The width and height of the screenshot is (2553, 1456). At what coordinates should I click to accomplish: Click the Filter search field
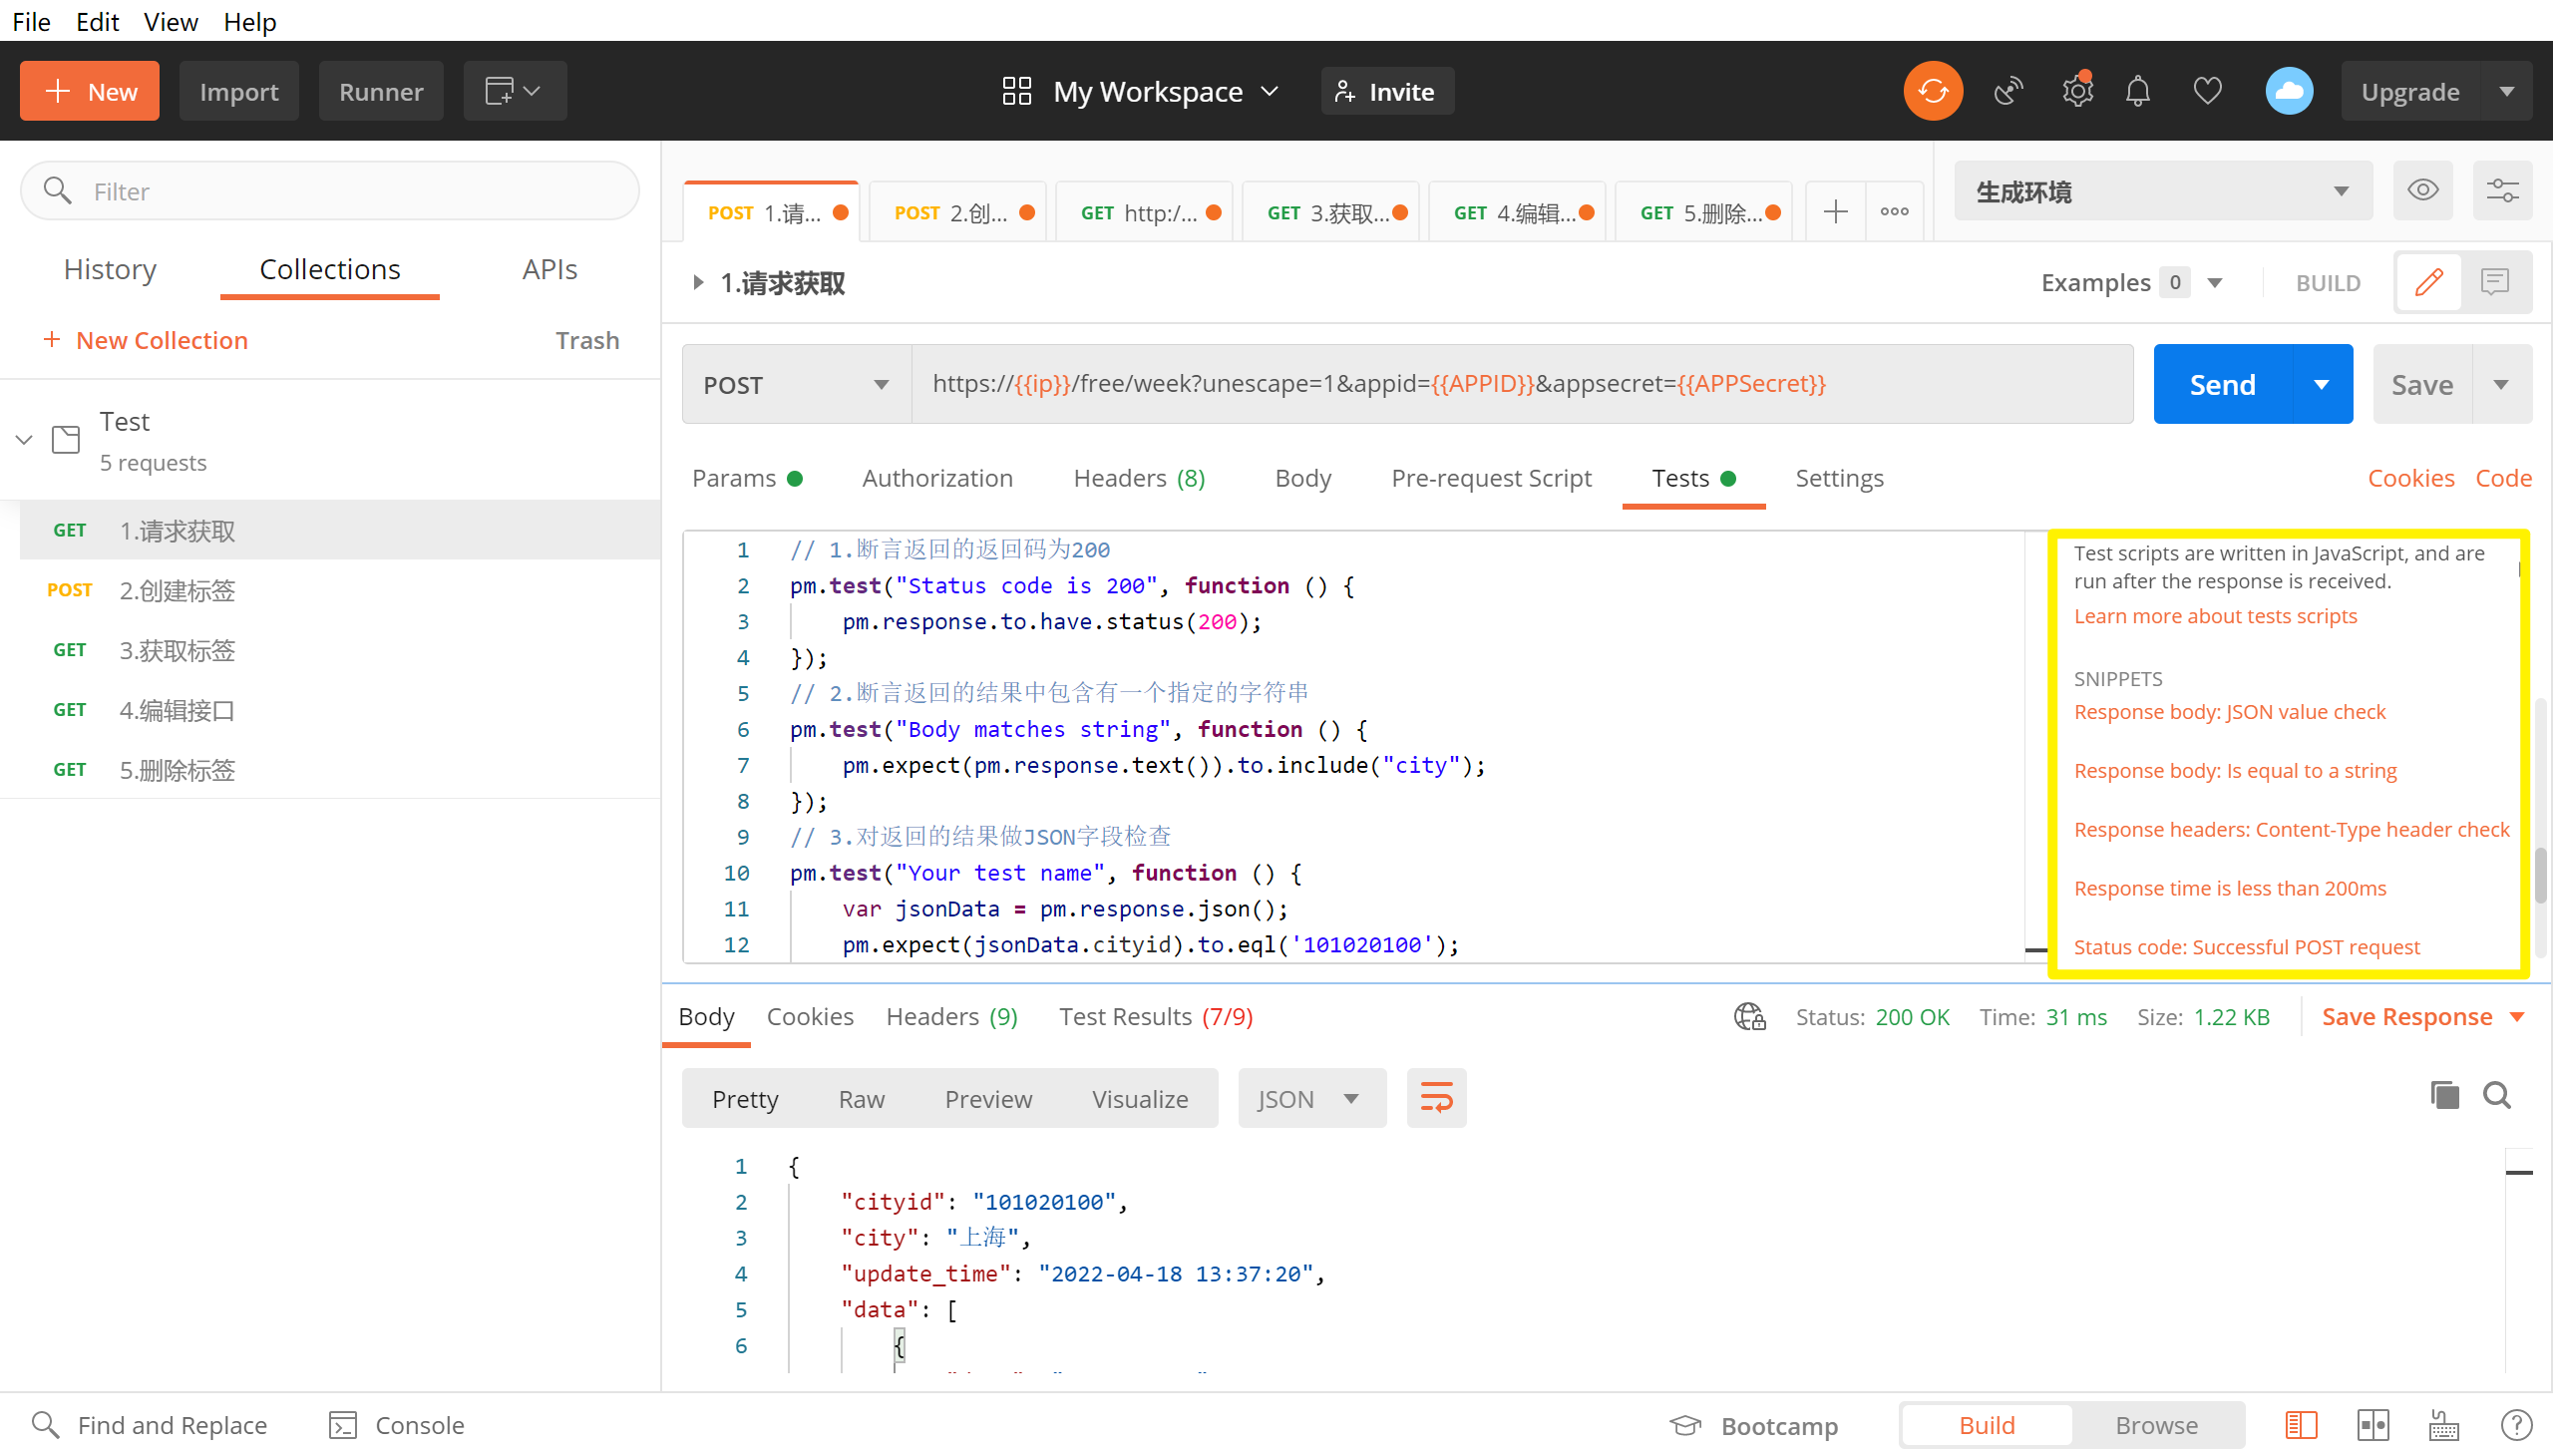tap(330, 191)
